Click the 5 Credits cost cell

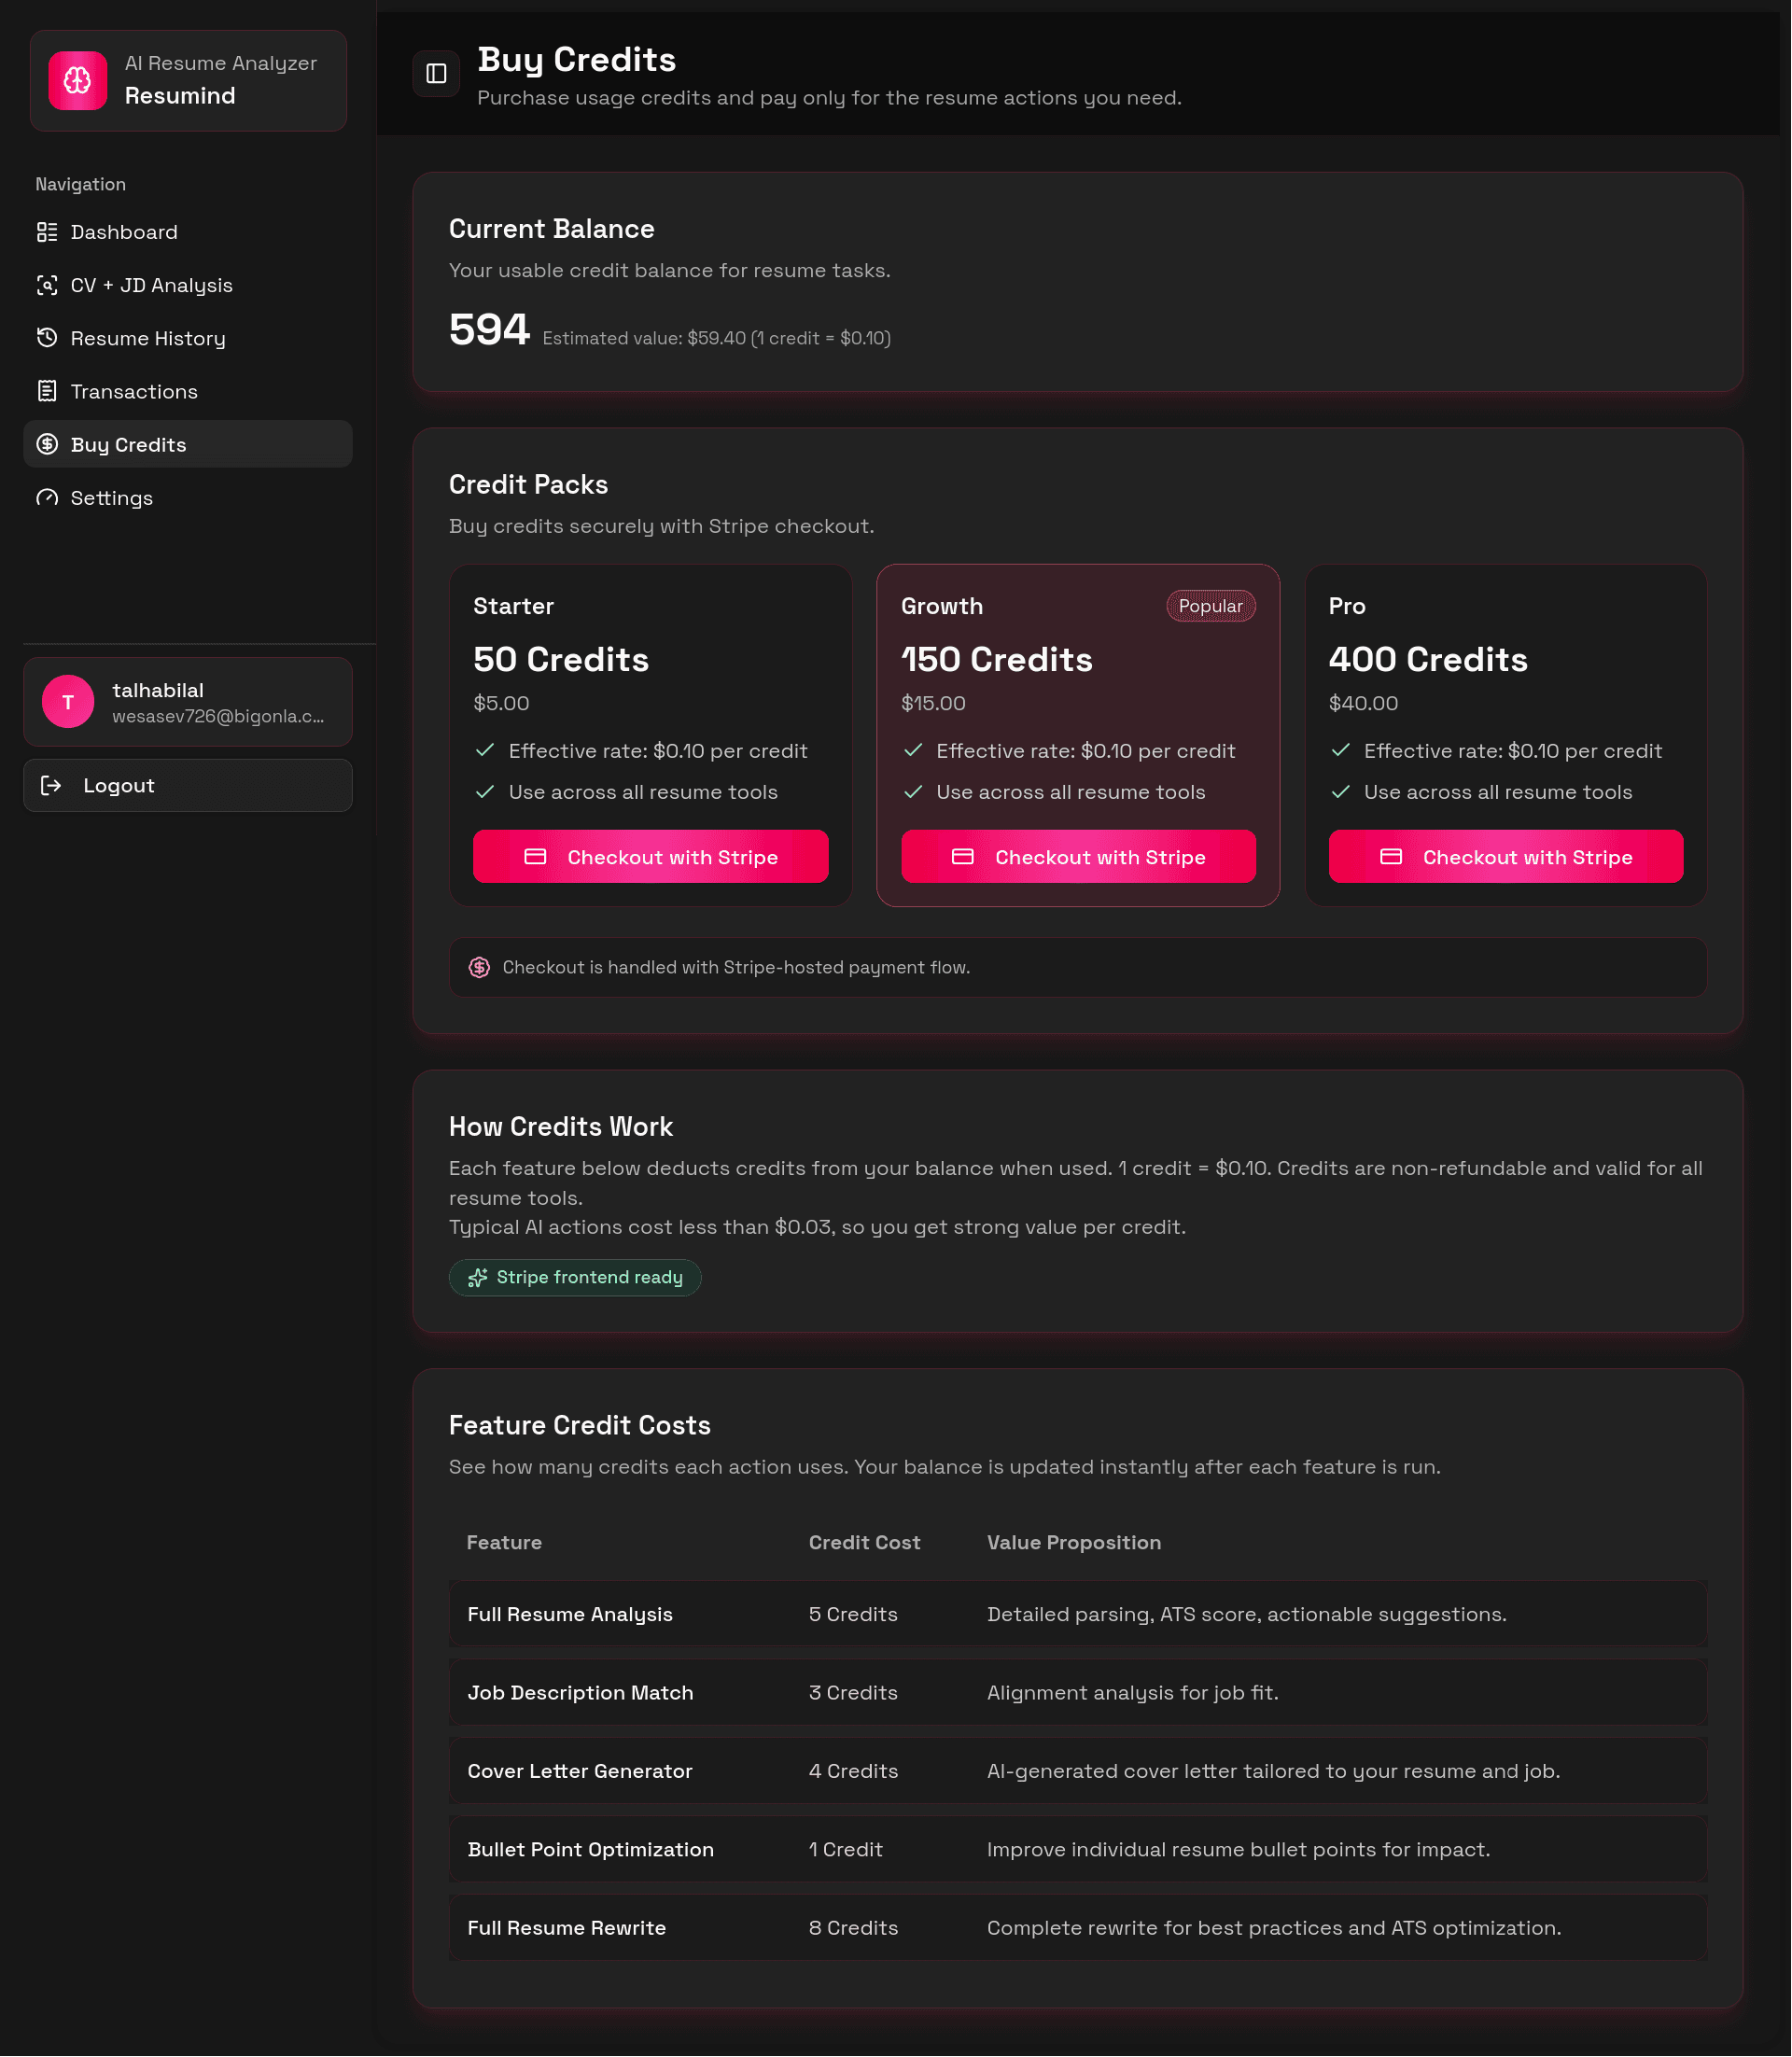click(x=854, y=1615)
